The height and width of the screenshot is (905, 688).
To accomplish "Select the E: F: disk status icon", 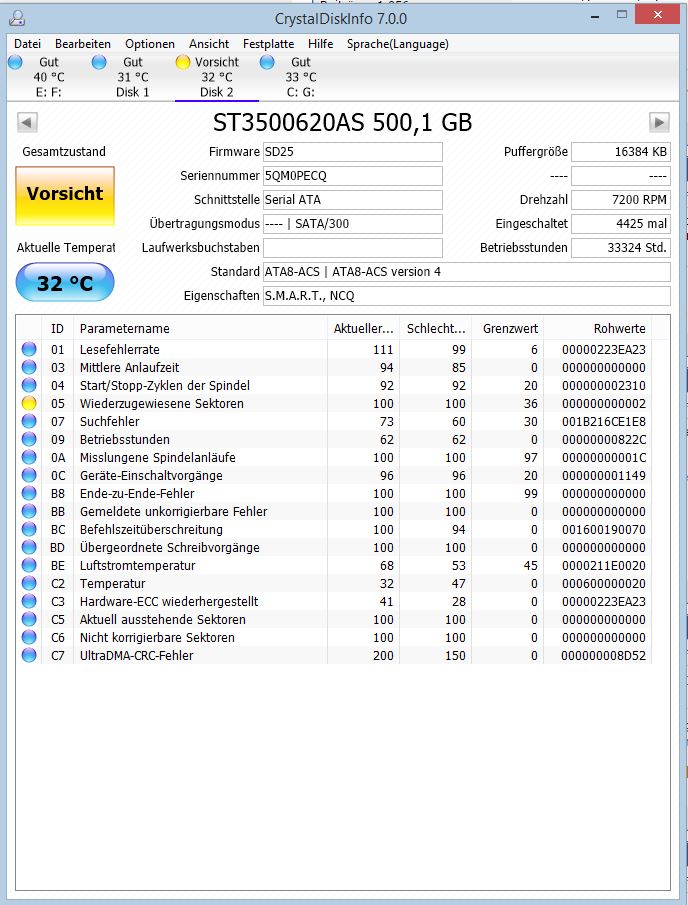I will (16, 62).
